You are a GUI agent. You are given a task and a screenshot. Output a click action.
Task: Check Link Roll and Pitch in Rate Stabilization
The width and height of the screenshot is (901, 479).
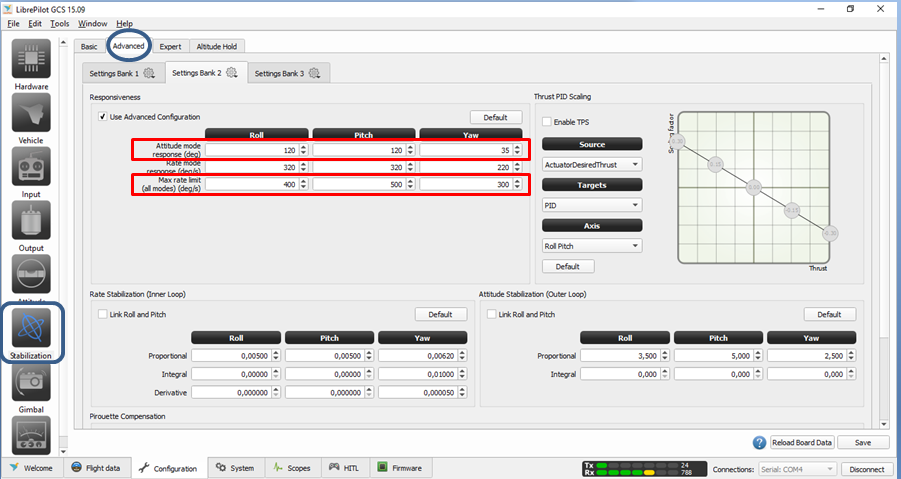[103, 314]
